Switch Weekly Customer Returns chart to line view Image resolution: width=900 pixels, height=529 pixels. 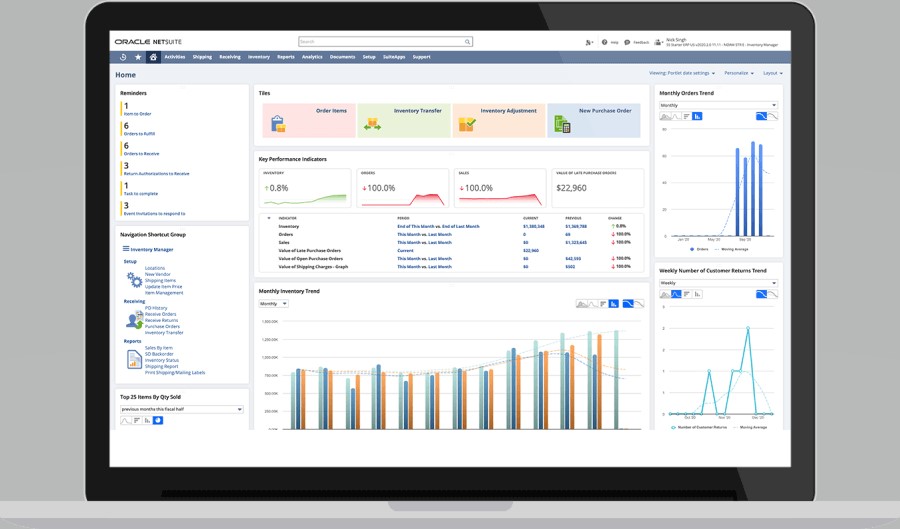click(x=676, y=294)
